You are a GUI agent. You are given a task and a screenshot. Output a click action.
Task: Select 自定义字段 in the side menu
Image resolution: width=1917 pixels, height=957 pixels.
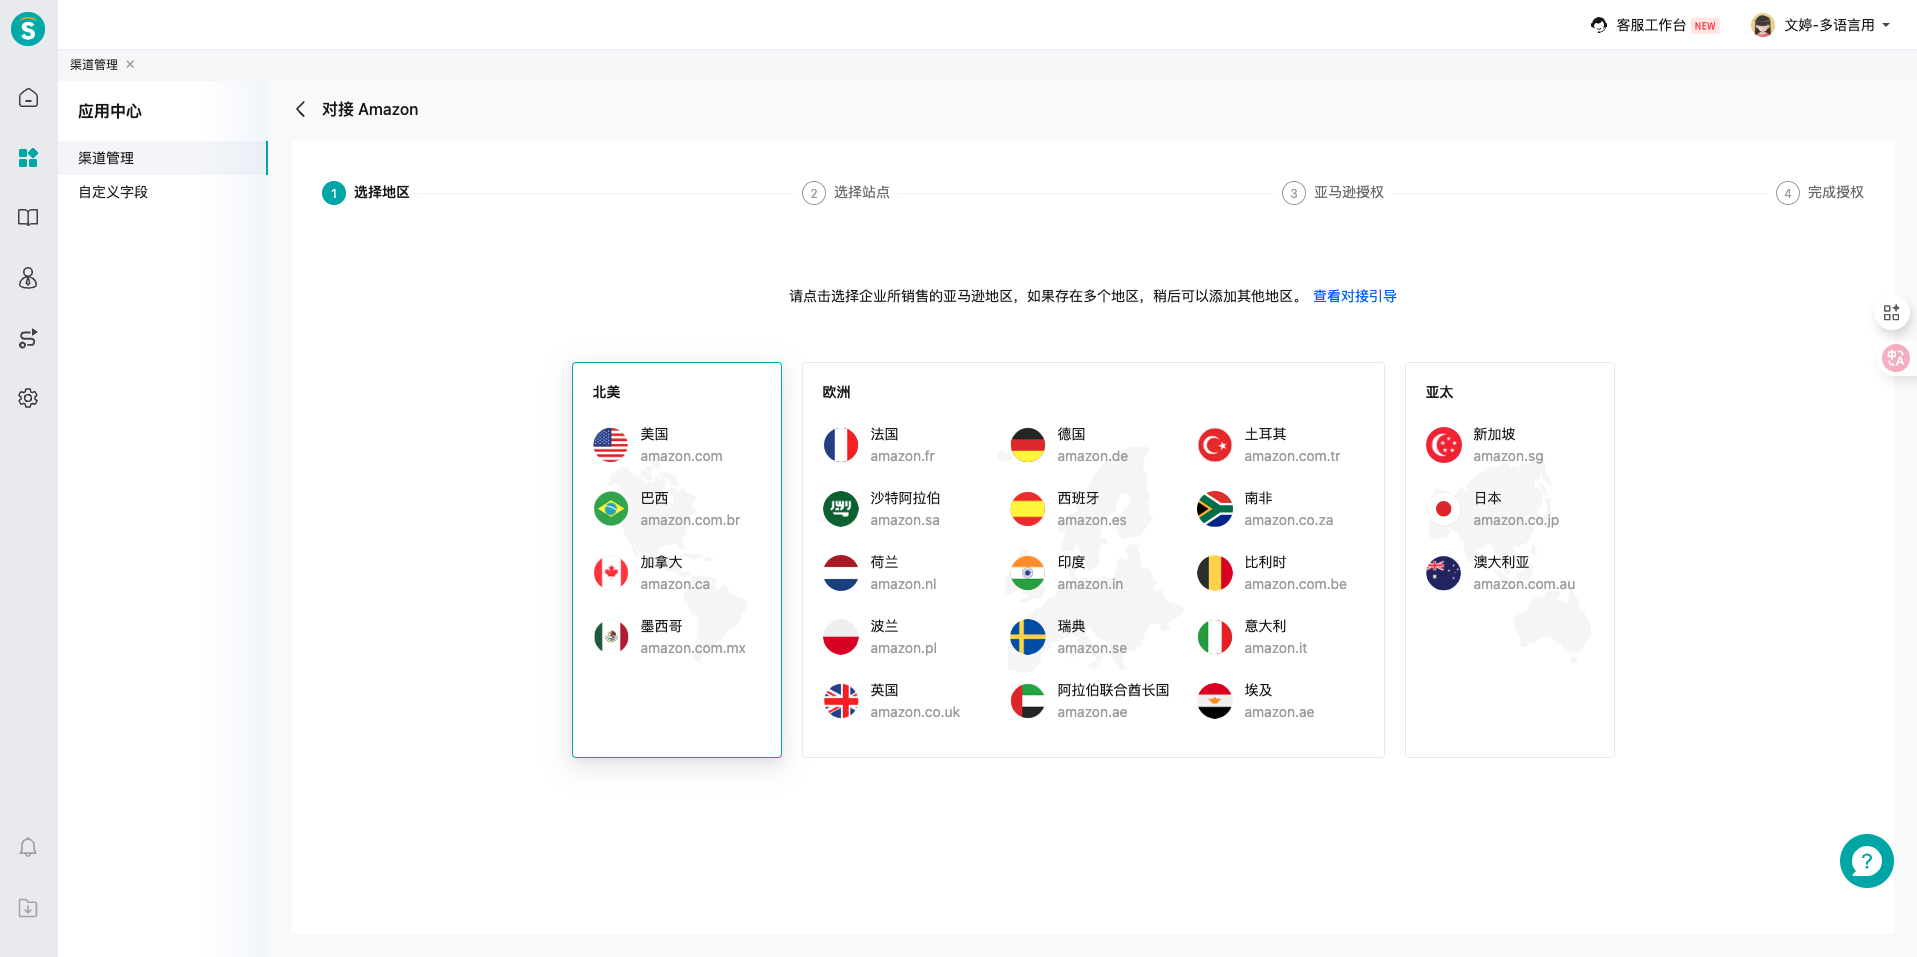[163, 192]
